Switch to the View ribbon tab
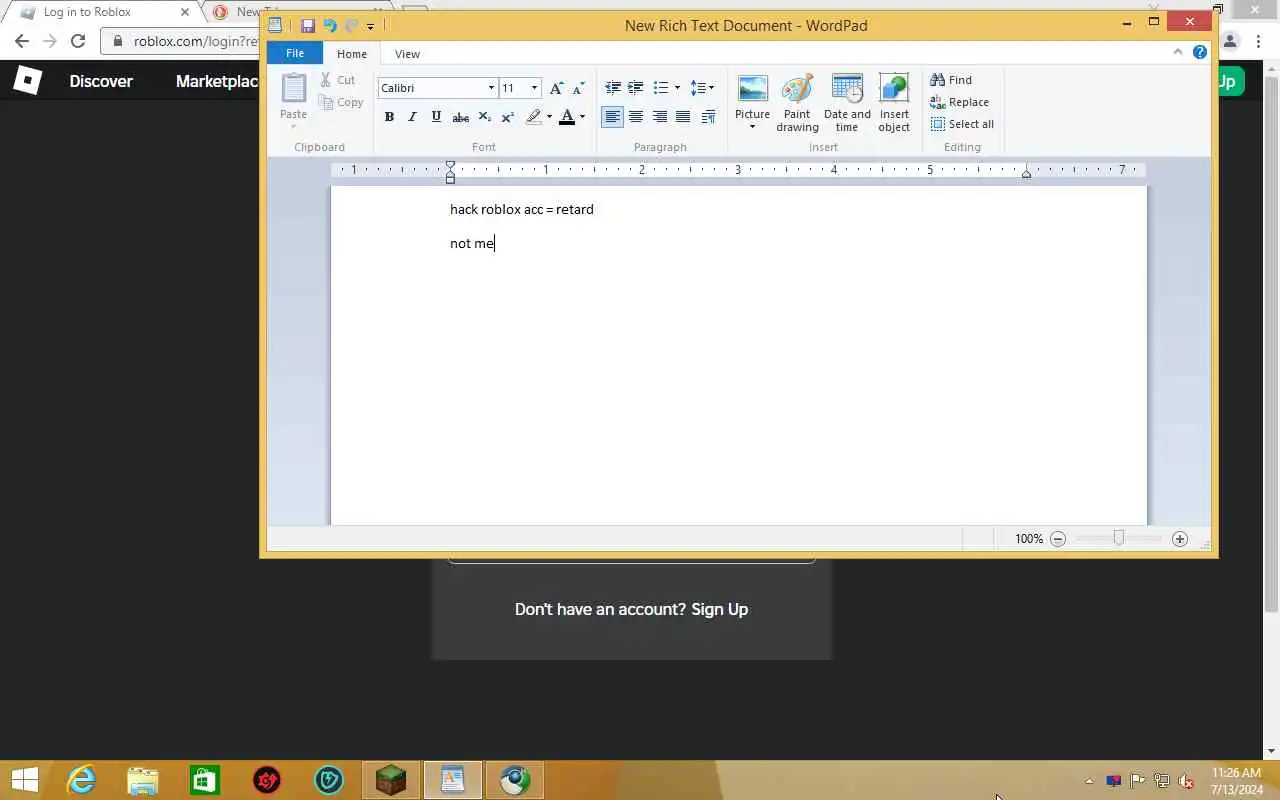The height and width of the screenshot is (800, 1280). pyautogui.click(x=407, y=54)
